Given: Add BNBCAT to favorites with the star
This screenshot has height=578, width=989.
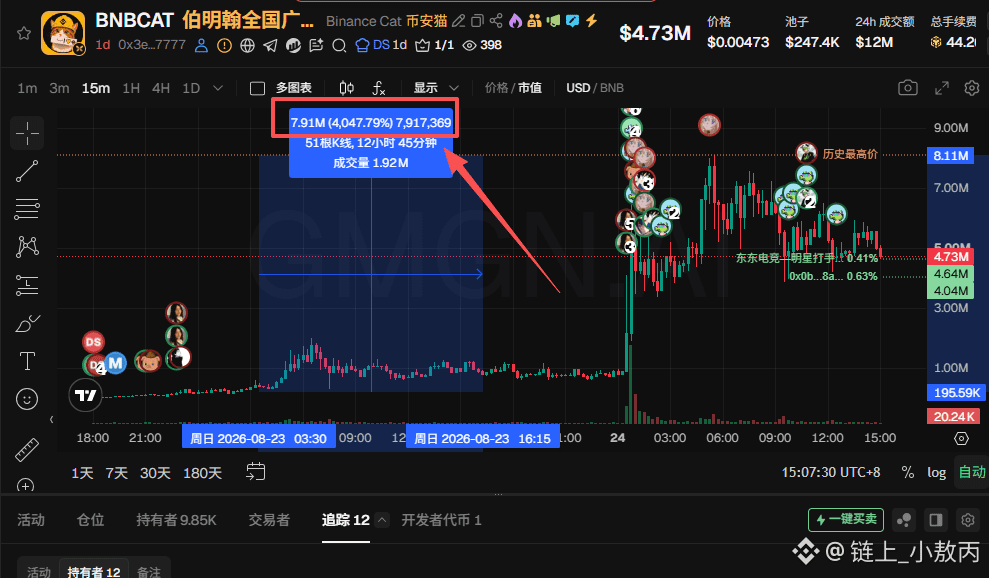Looking at the screenshot, I should pyautogui.click(x=24, y=33).
